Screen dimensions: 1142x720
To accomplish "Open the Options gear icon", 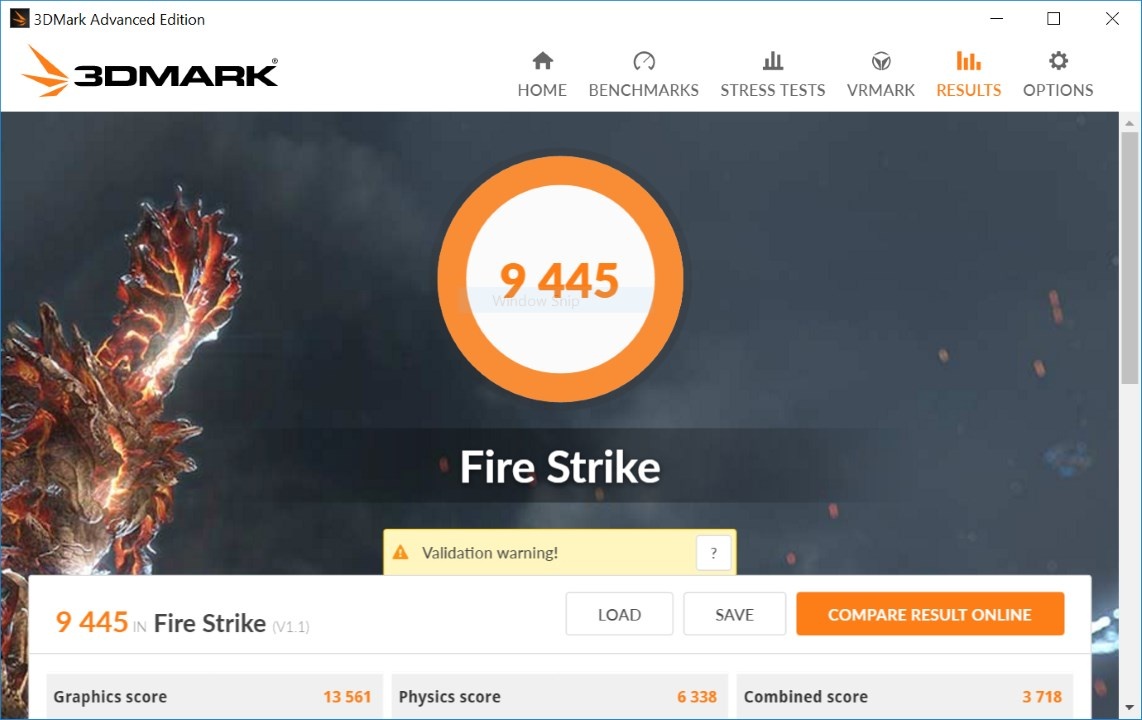I will (1058, 60).
